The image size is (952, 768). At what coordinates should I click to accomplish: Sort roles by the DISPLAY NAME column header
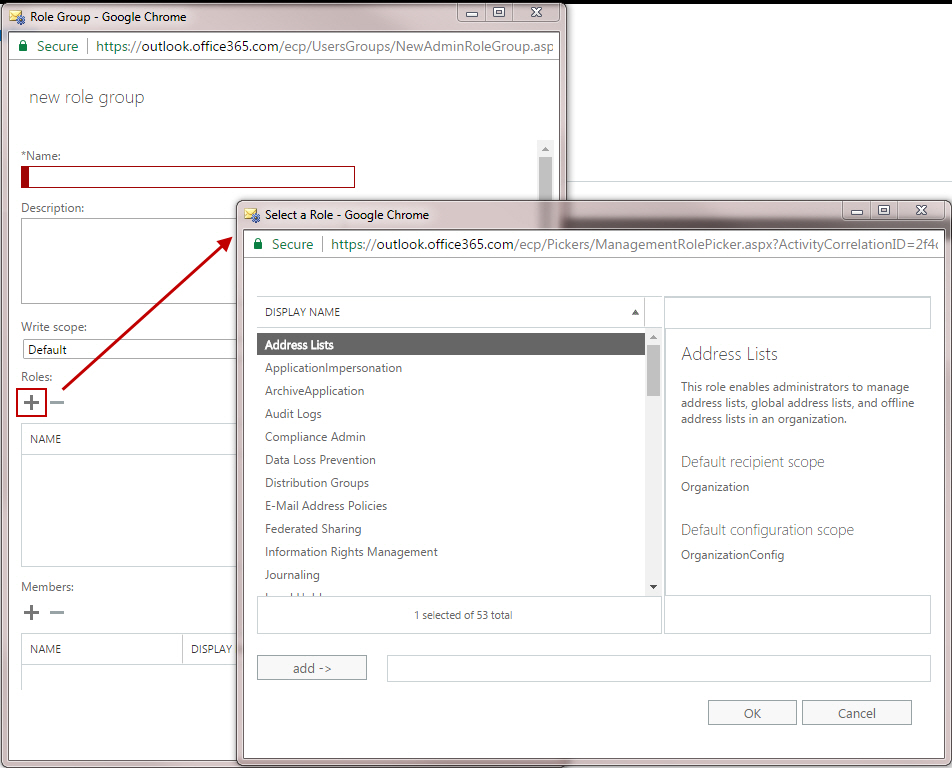pos(450,312)
